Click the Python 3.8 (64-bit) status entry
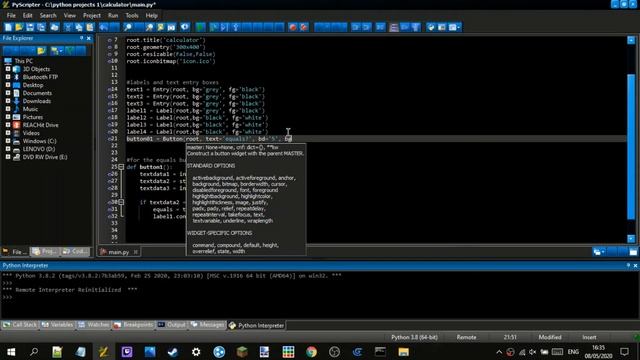 [414, 337]
